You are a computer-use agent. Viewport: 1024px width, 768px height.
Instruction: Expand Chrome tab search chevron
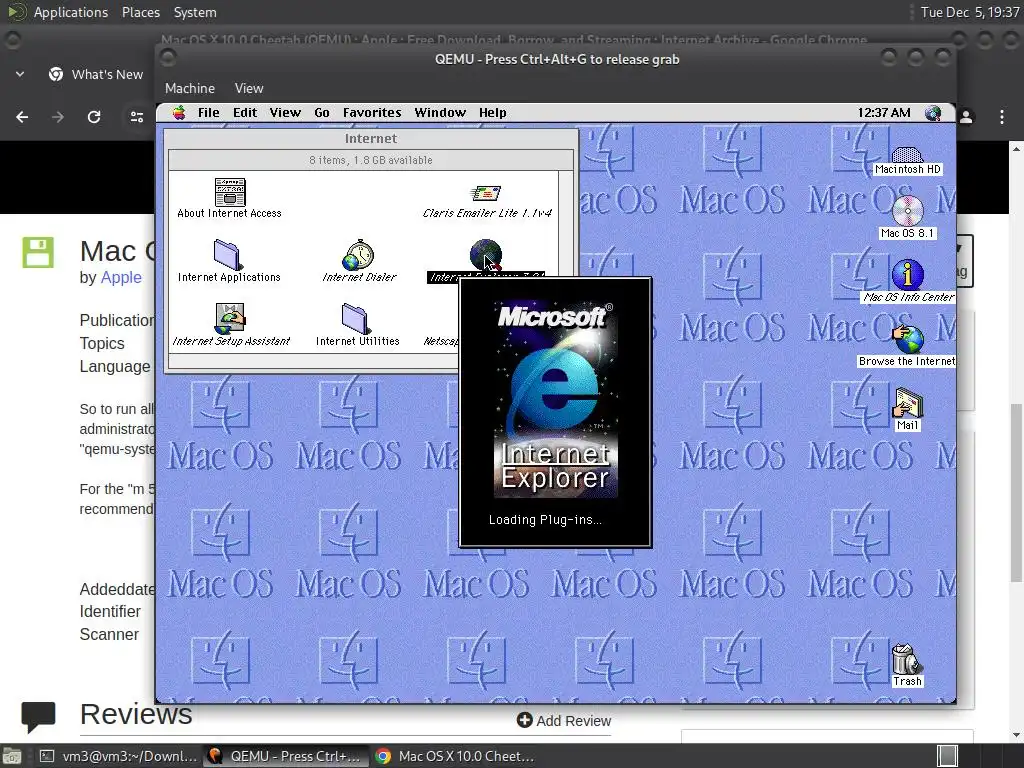20,74
